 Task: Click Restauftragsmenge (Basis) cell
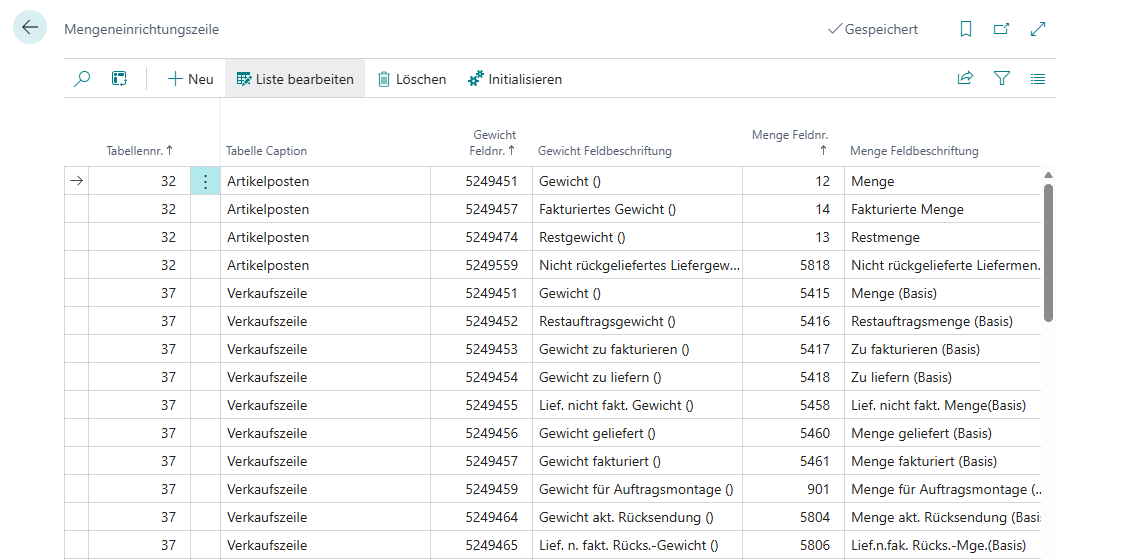pyautogui.click(x=942, y=321)
